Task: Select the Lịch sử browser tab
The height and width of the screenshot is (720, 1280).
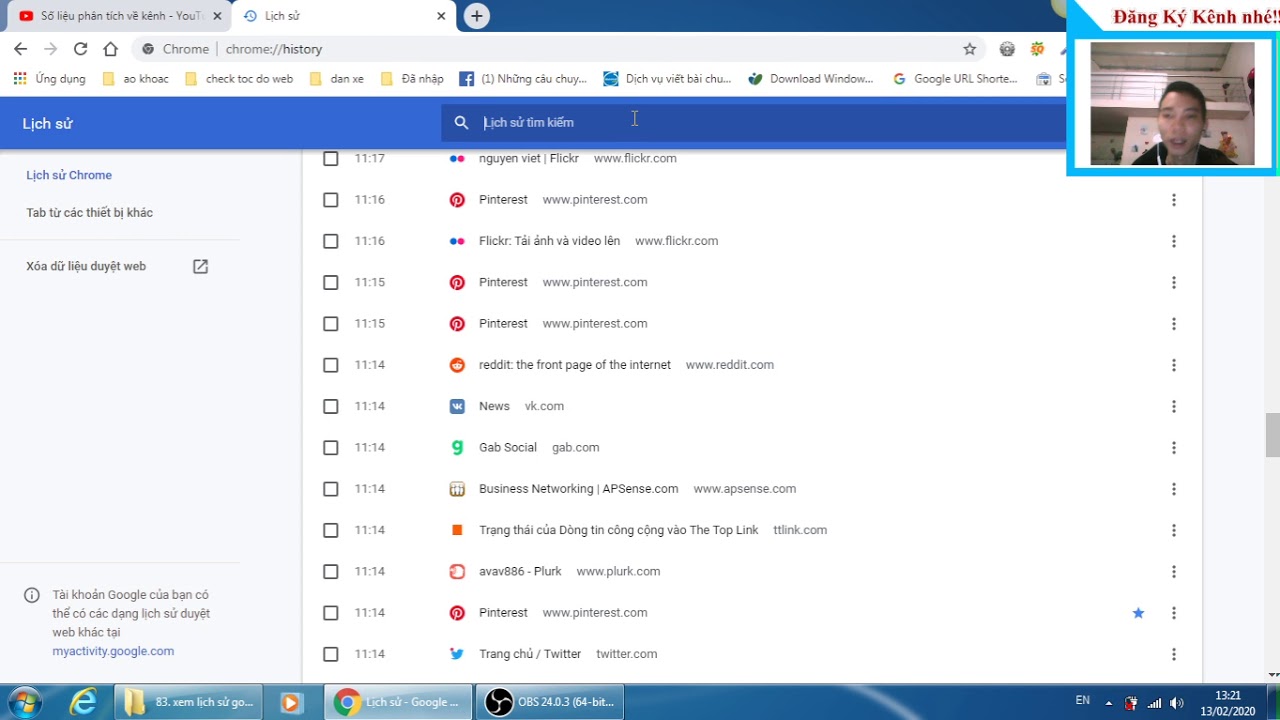Action: tap(343, 16)
